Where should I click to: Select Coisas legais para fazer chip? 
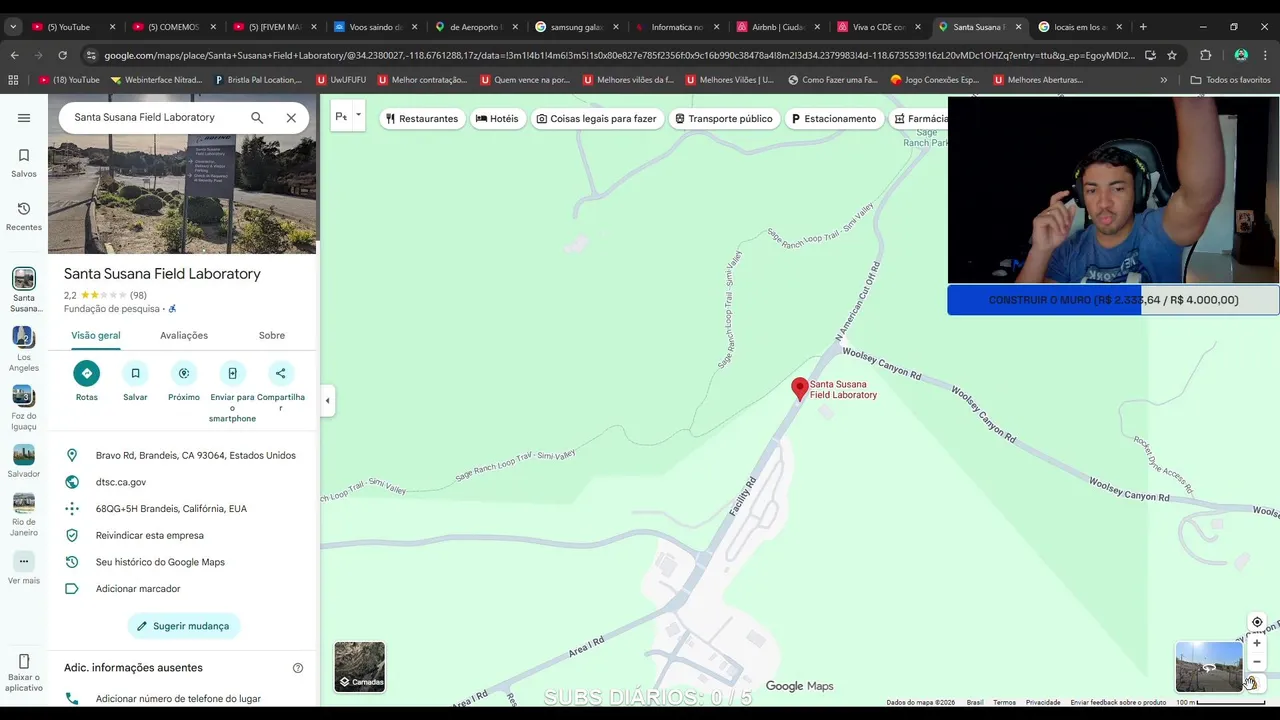point(596,118)
